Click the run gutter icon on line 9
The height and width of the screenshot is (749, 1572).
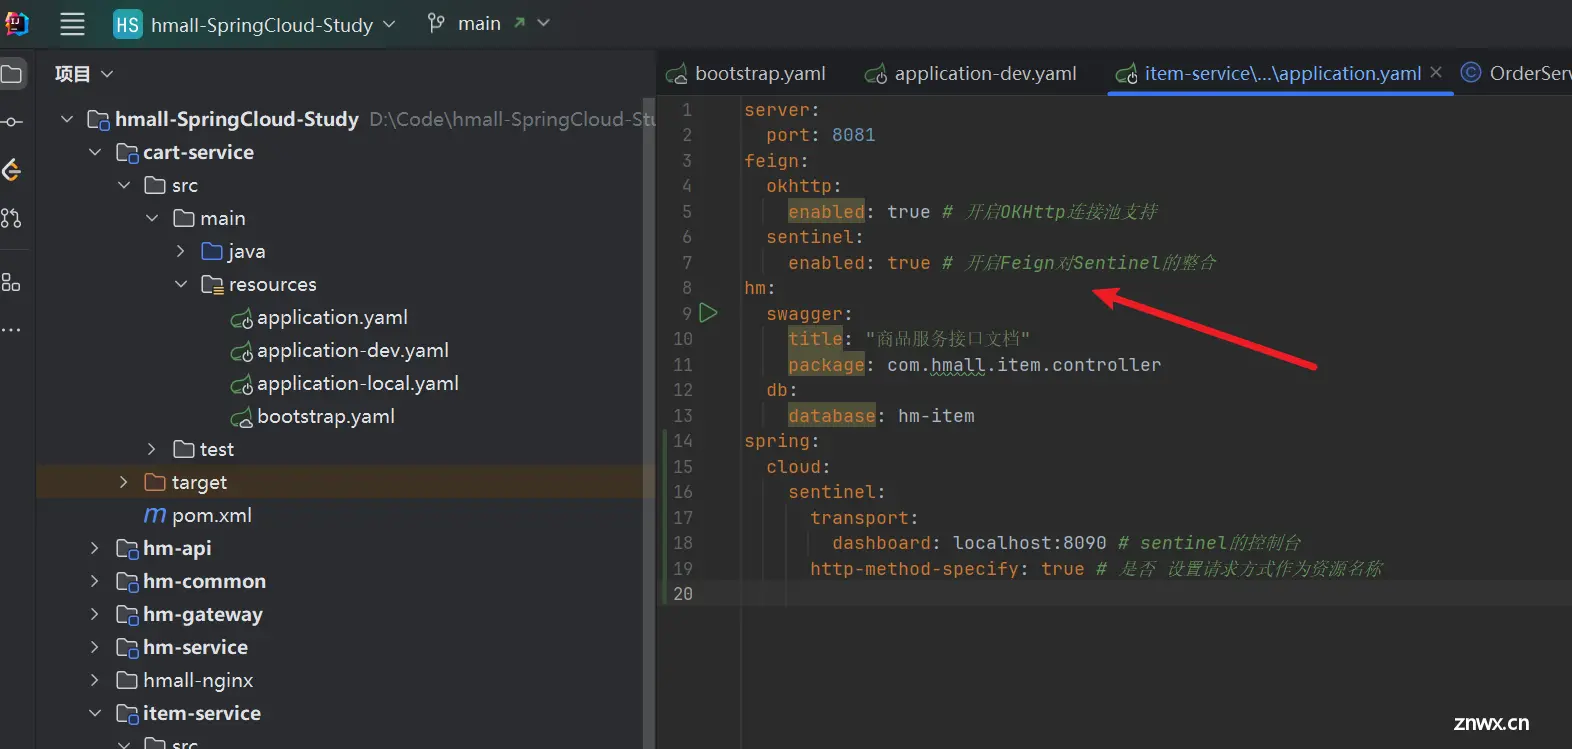click(x=708, y=313)
